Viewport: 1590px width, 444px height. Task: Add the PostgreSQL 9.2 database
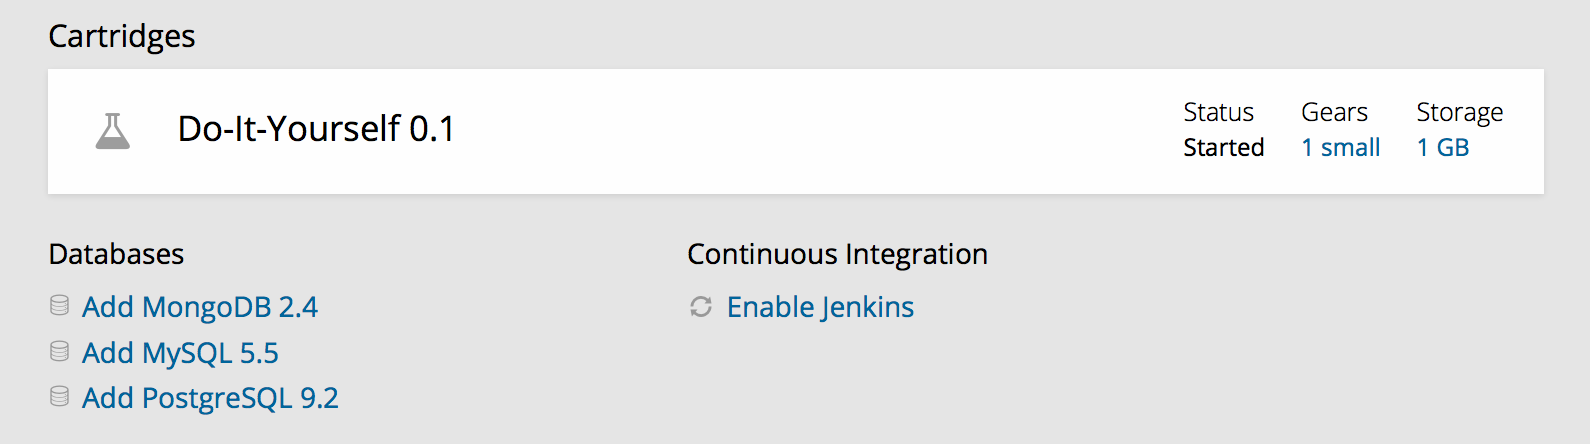(210, 398)
